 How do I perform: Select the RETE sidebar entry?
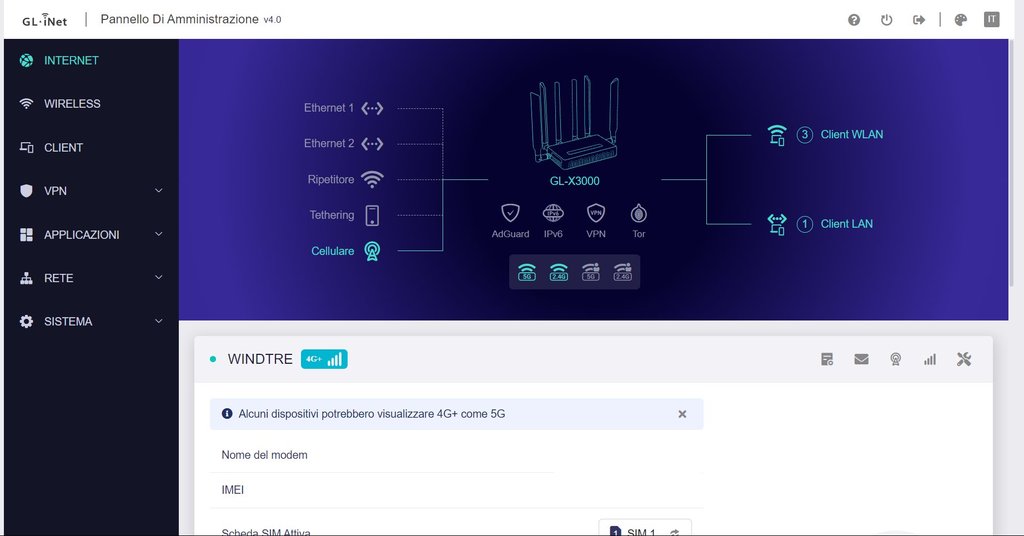tap(91, 278)
